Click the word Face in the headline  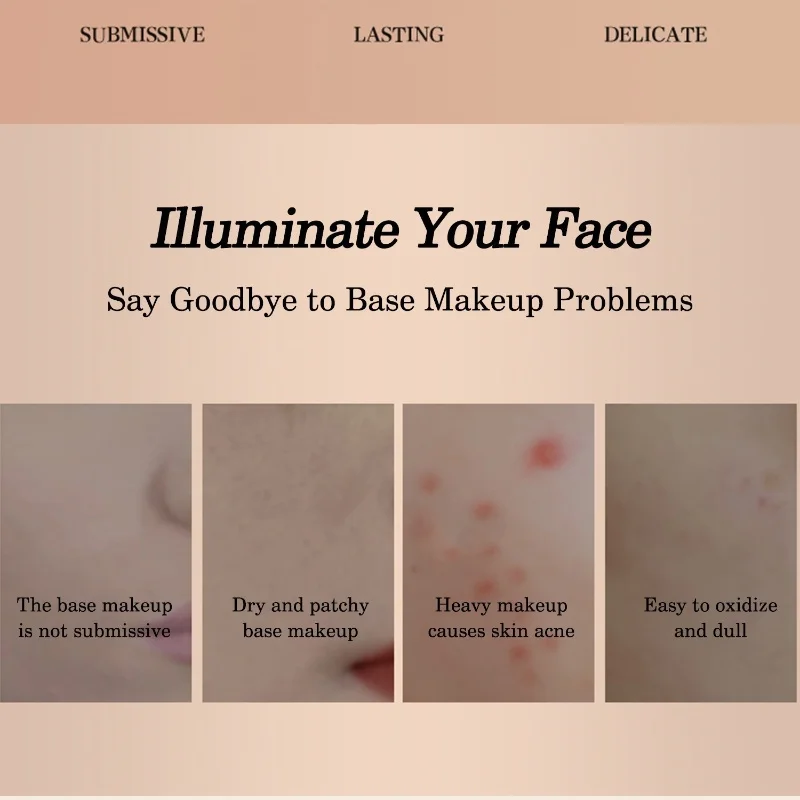click(x=596, y=229)
